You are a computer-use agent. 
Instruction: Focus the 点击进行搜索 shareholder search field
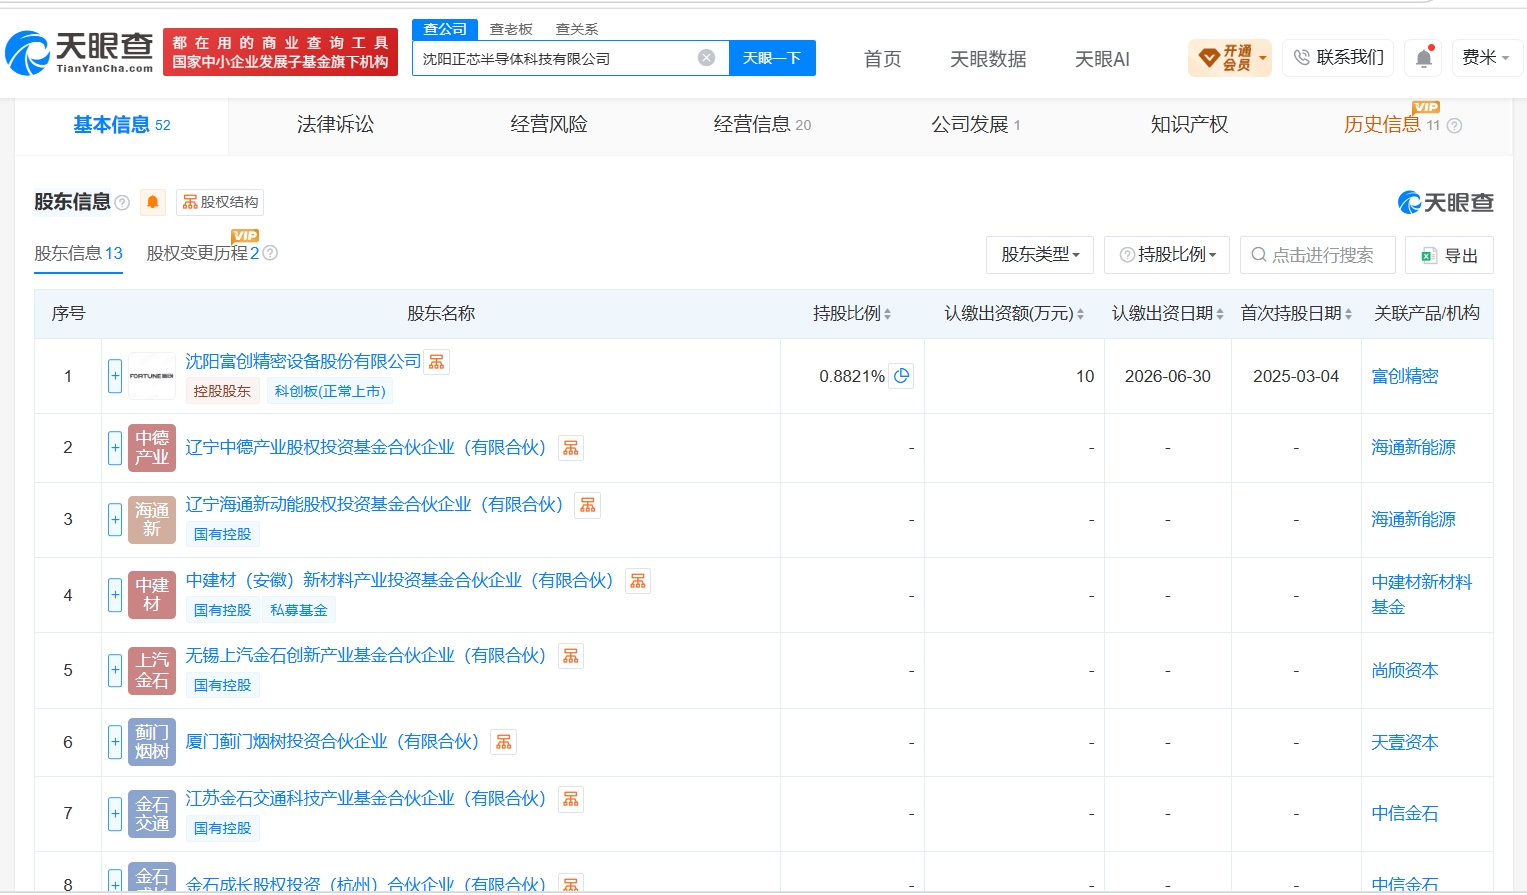1318,255
